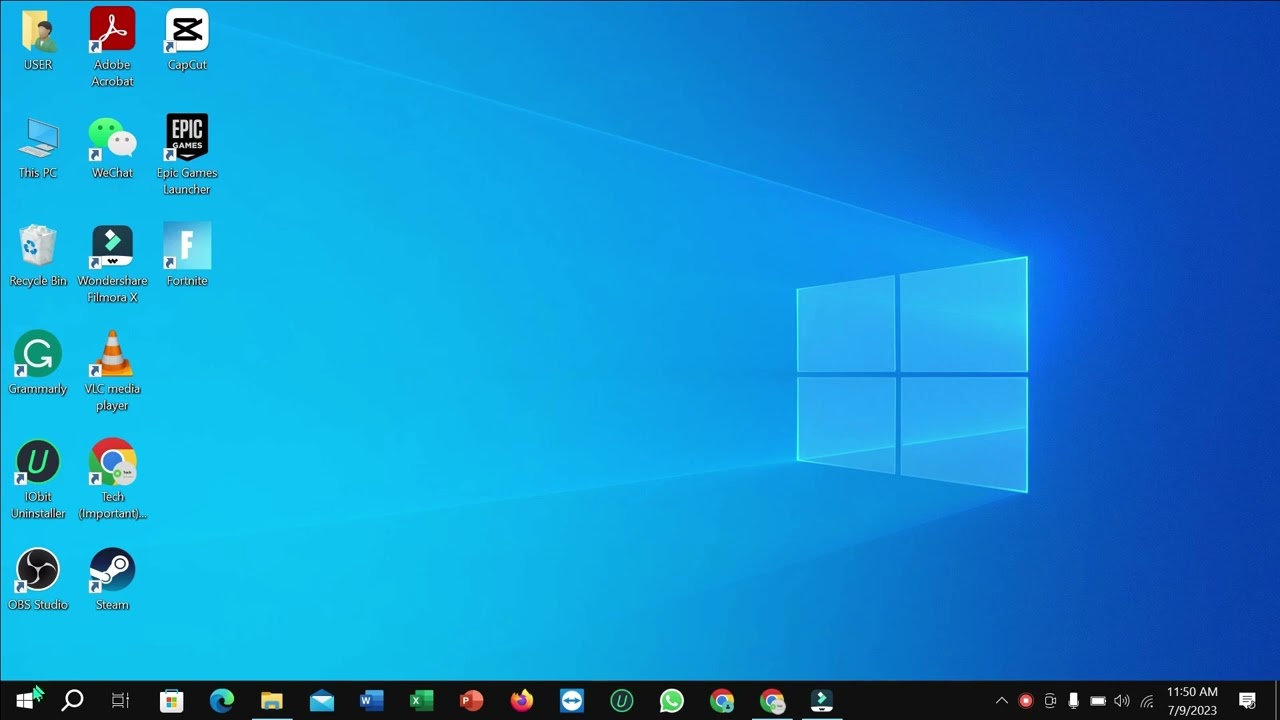Open File Explorer from the taskbar

(272, 701)
